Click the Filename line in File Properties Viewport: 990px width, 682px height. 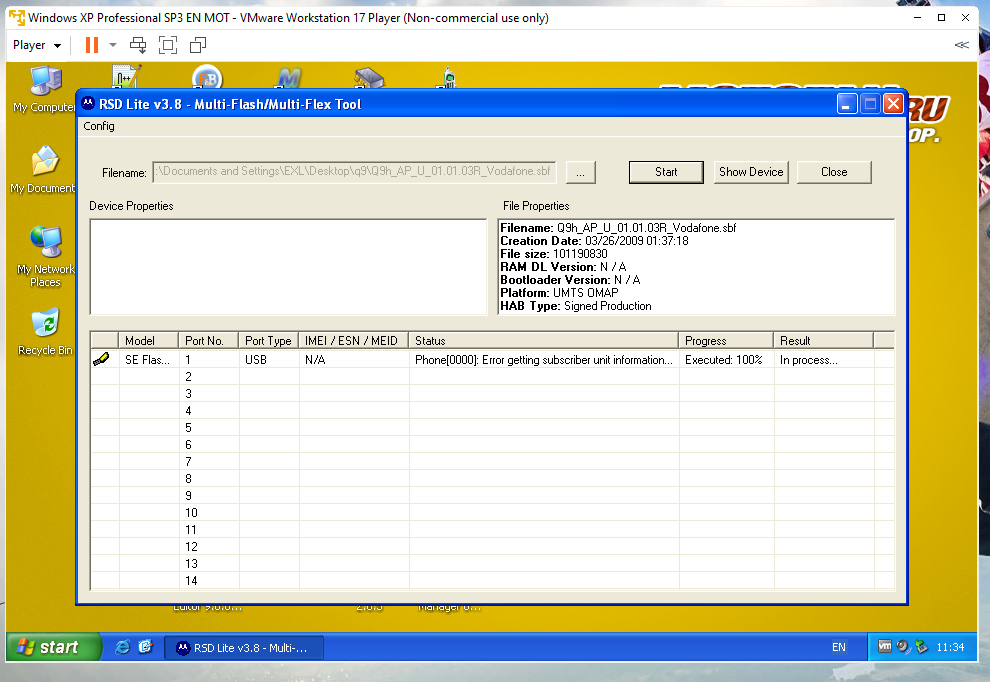(618, 228)
